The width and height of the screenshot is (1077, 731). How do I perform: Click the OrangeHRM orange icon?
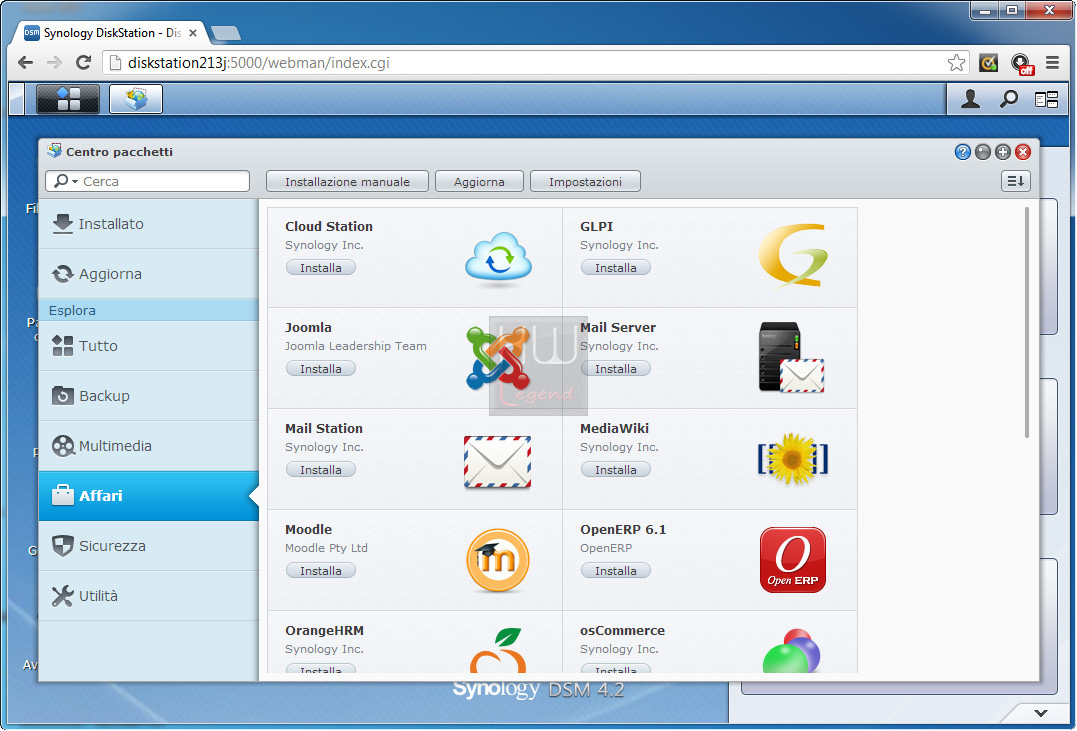click(498, 650)
